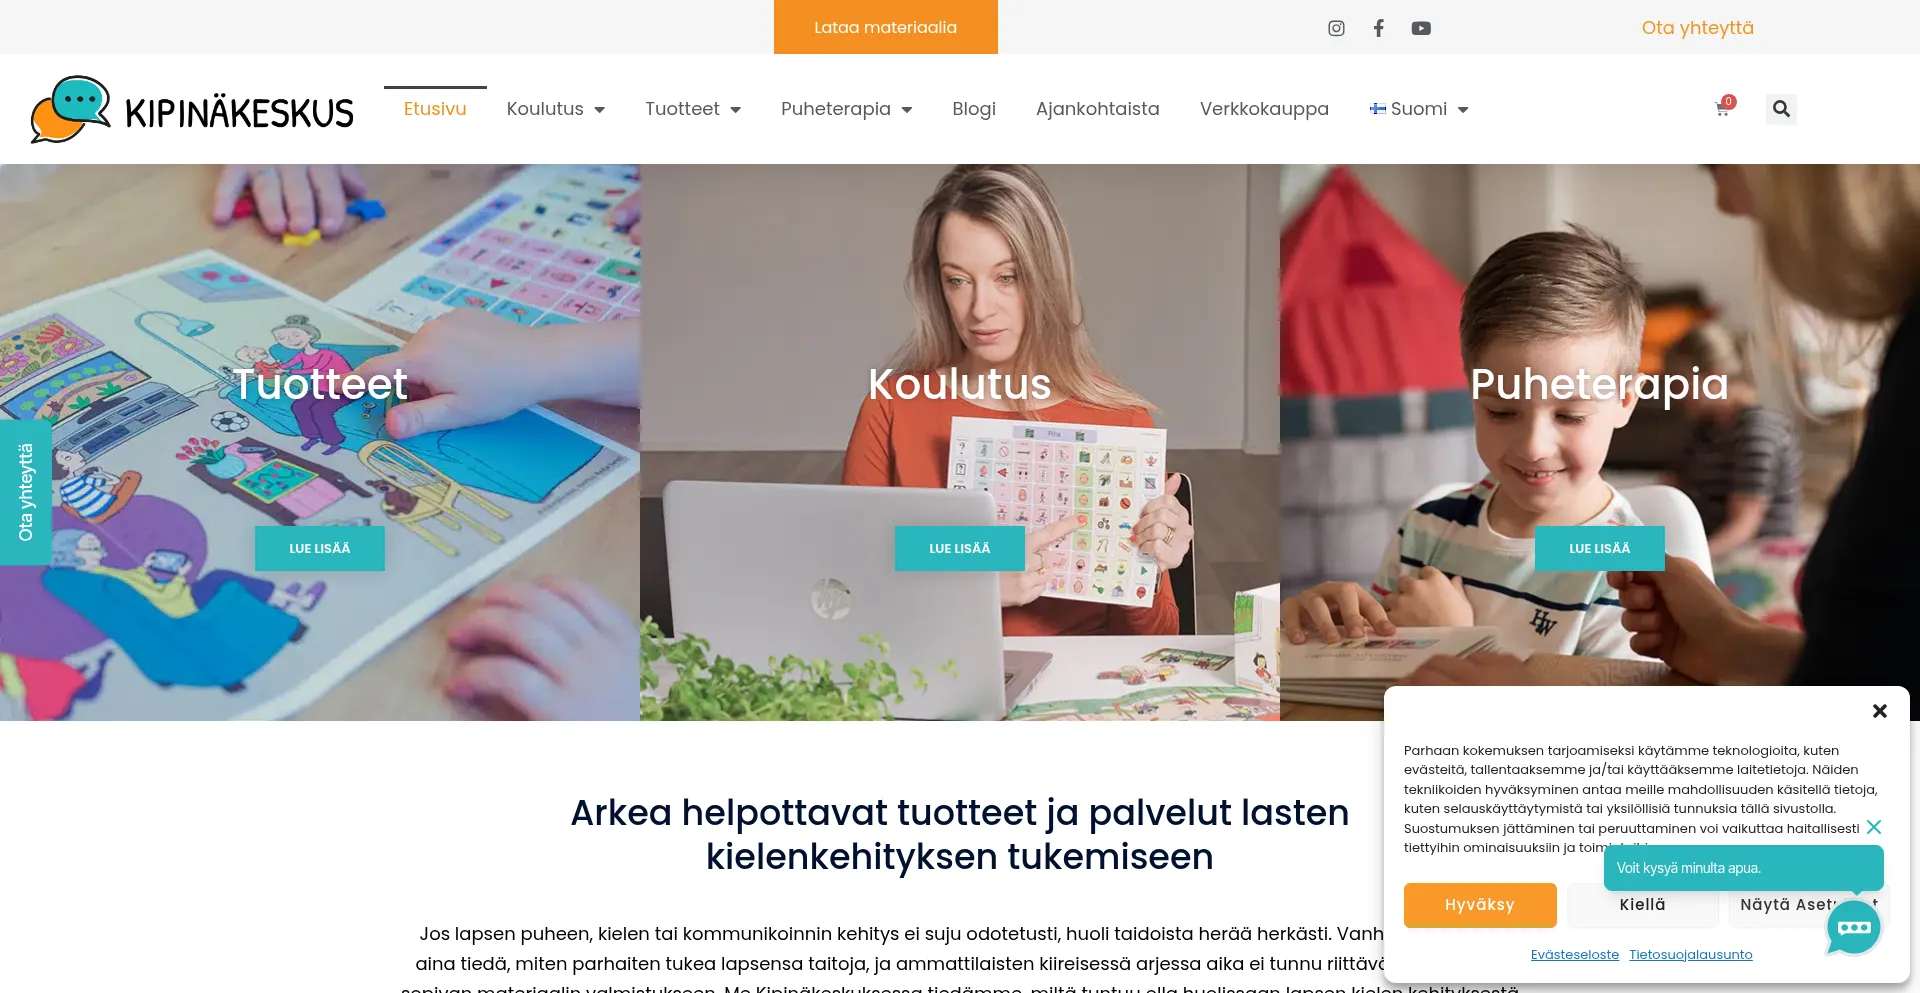Open the Facebook page icon

point(1379,28)
